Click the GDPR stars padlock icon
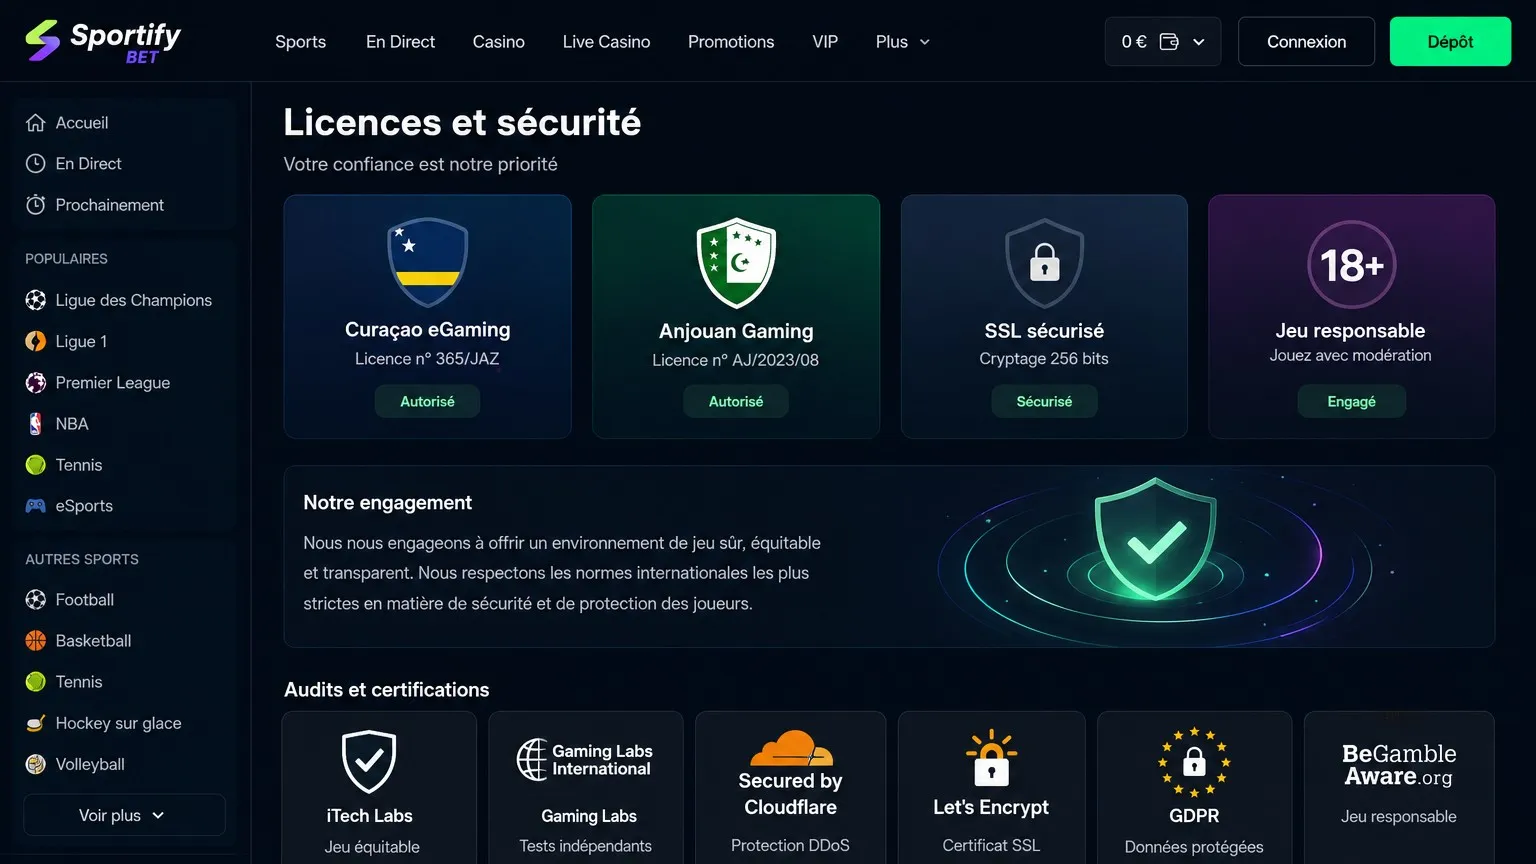This screenshot has width=1536, height=864. pos(1194,762)
